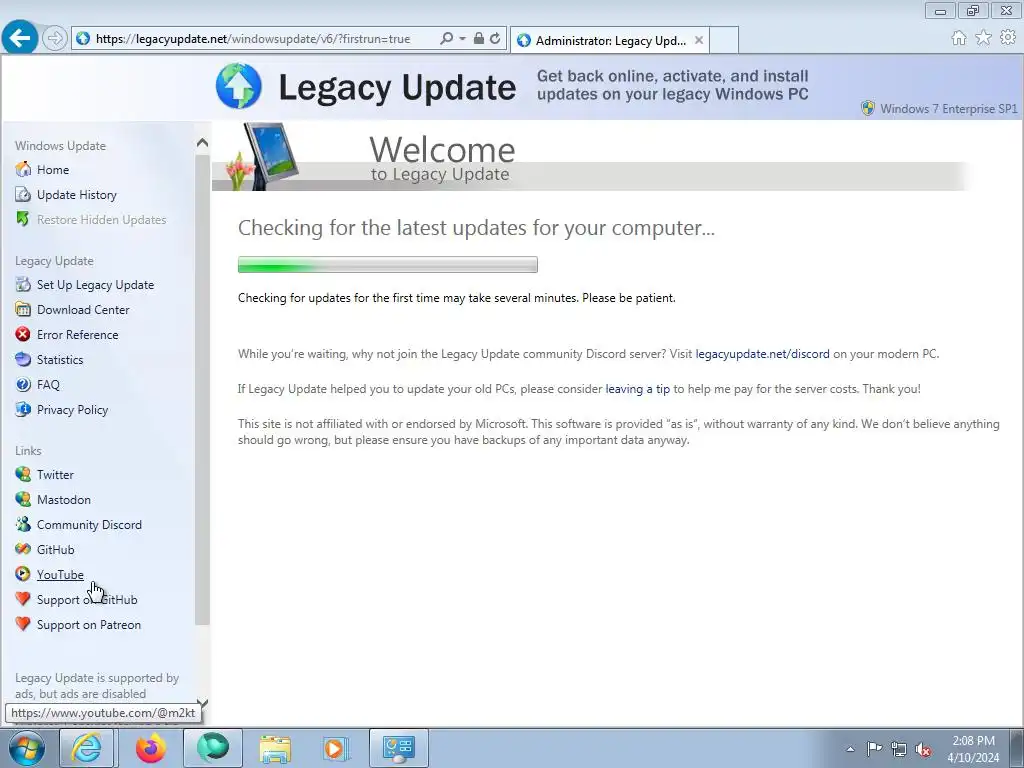Click the GitHub icon in Links
The width and height of the screenshot is (1024, 768).
coord(23,549)
